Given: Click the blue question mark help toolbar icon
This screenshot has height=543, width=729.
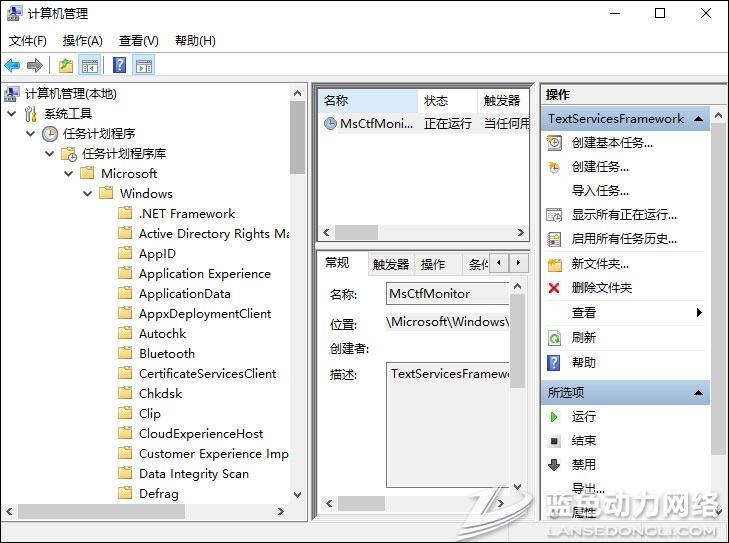Looking at the screenshot, I should point(119,66).
